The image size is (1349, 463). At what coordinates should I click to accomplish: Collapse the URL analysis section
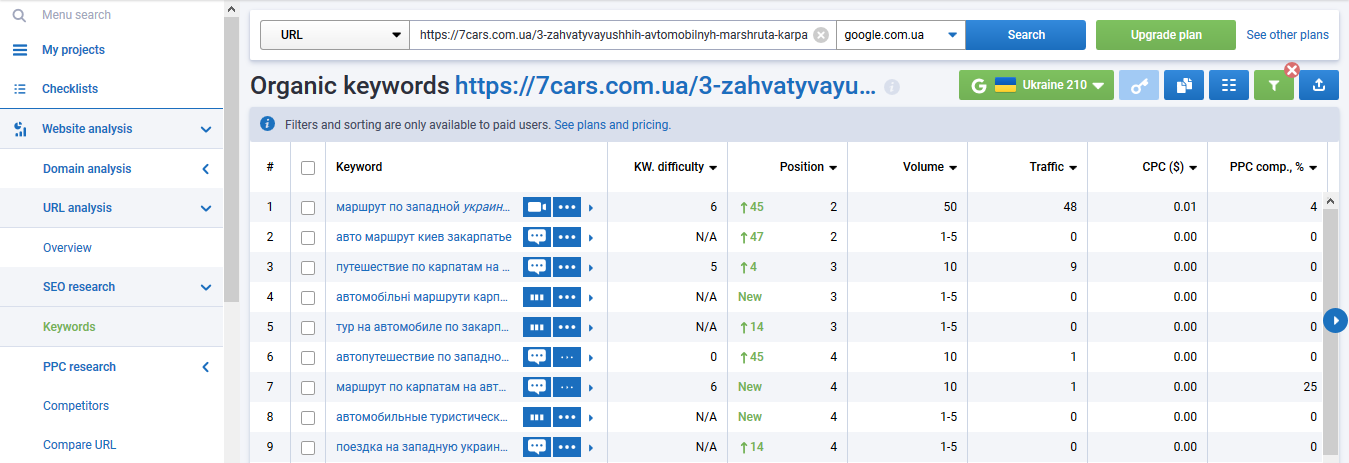click(x=205, y=208)
